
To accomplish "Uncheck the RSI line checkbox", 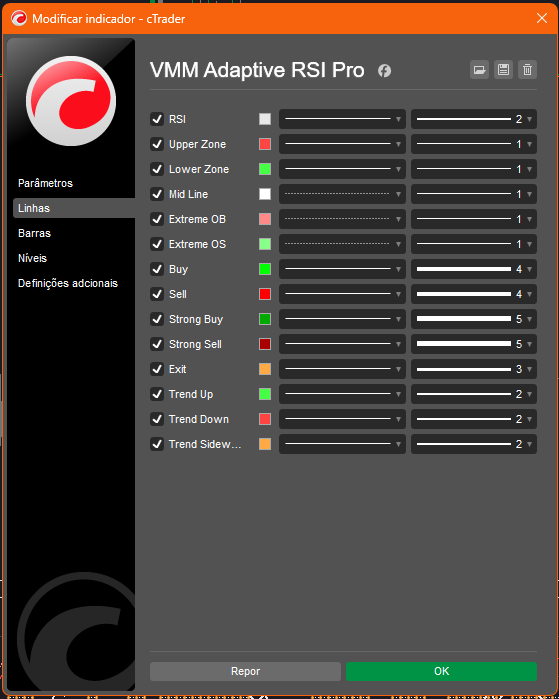I will click(x=157, y=119).
